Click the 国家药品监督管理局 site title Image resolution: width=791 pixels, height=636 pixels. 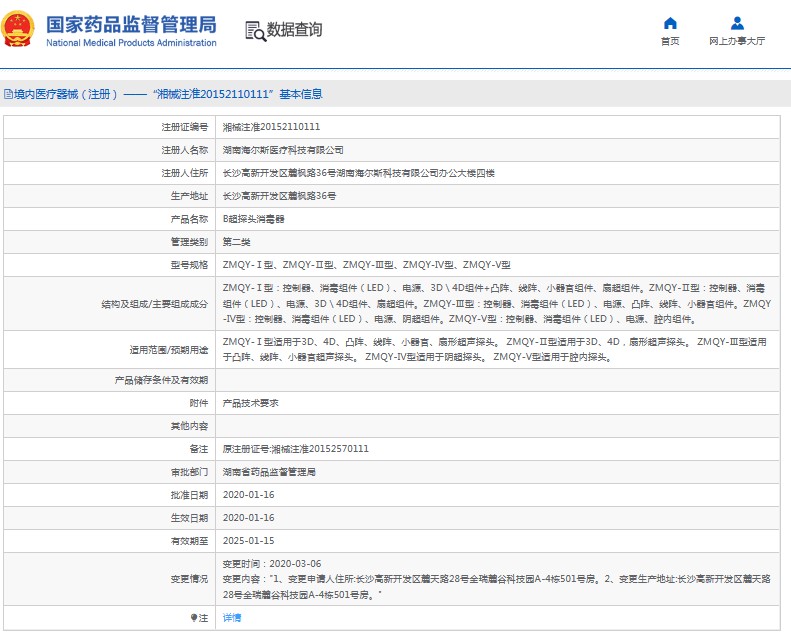(130, 24)
